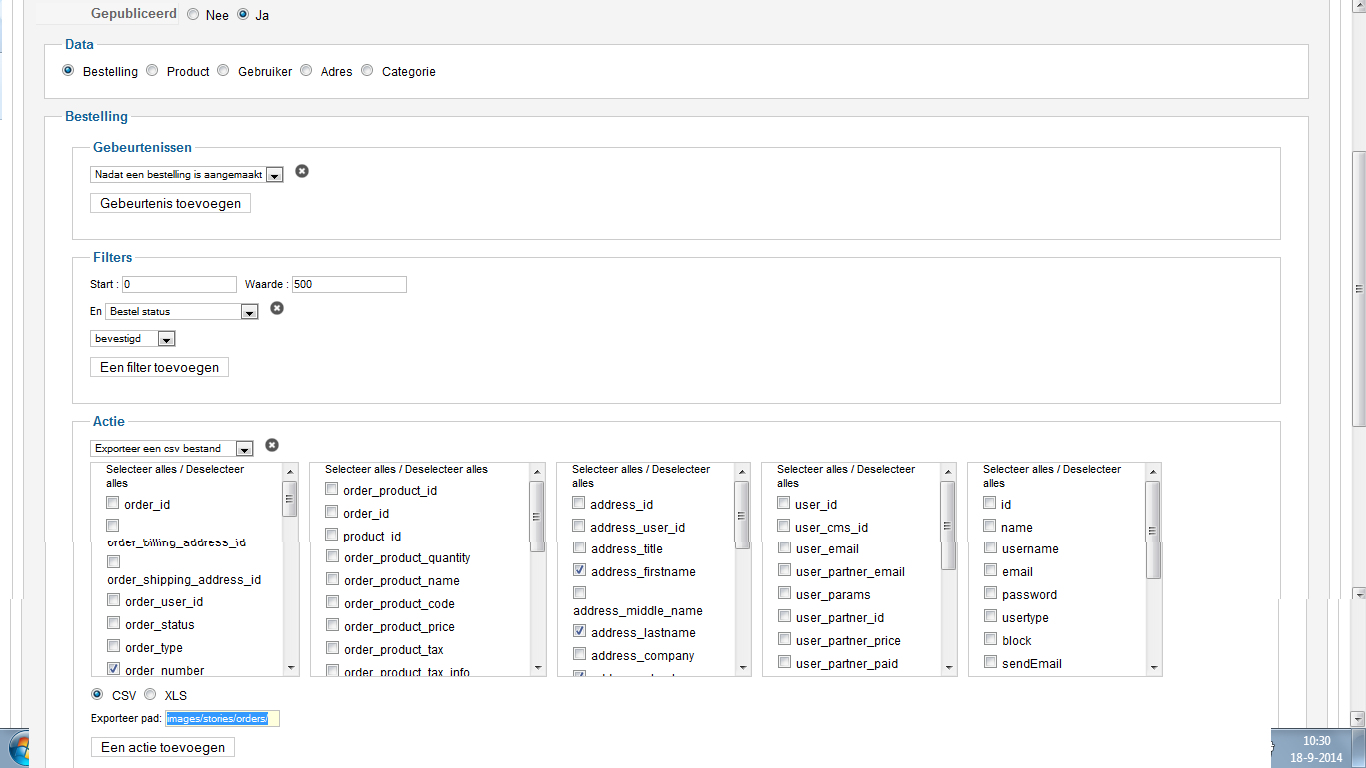The height and width of the screenshot is (768, 1366).
Task: Check the user_email checkbox
Action: click(784, 547)
